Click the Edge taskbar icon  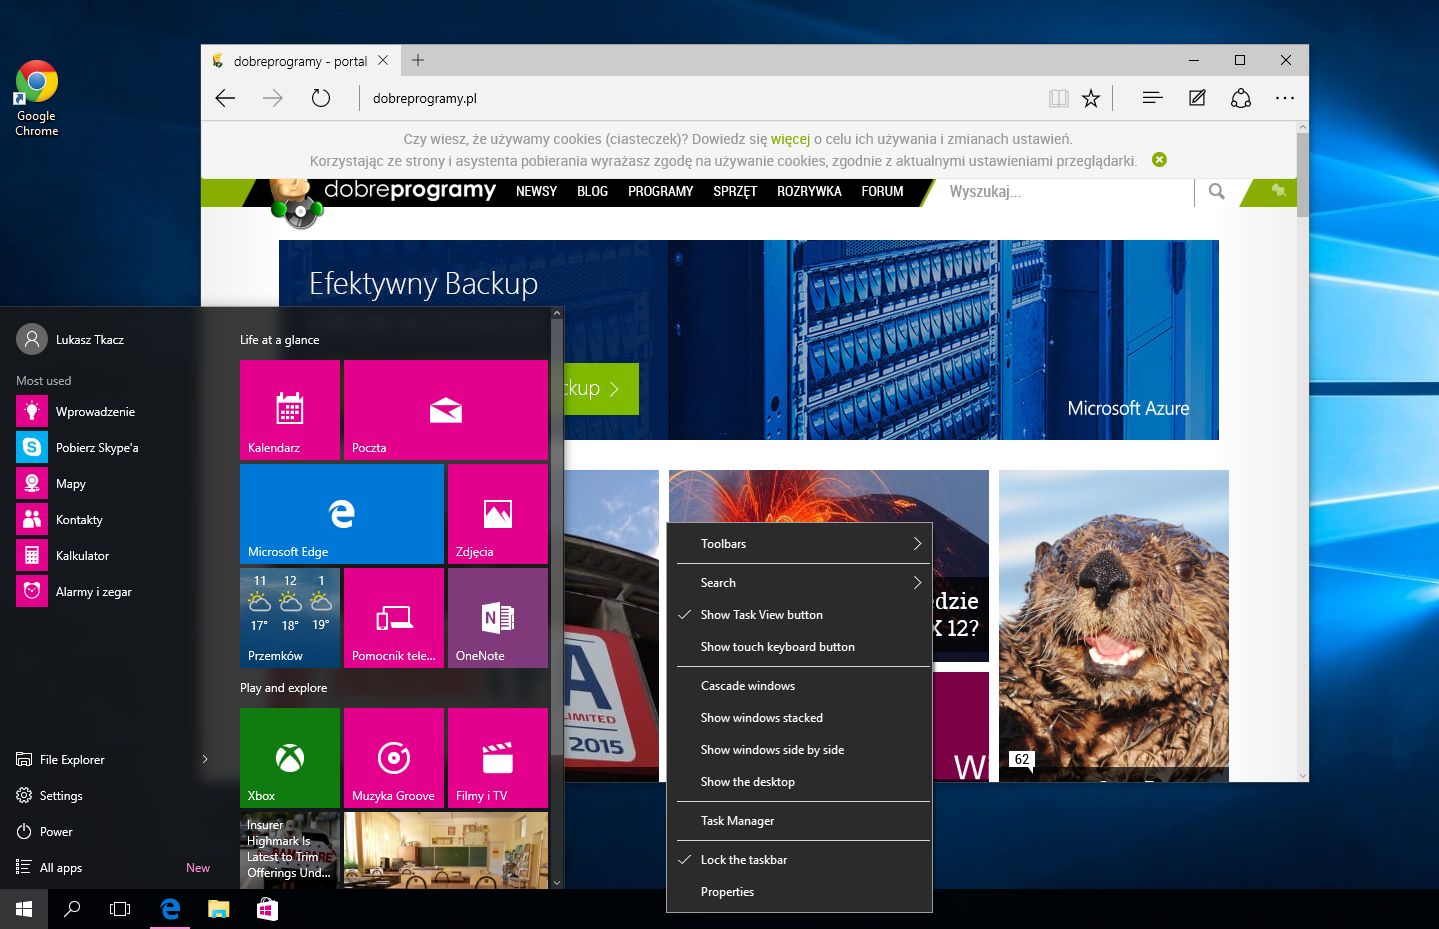170,909
